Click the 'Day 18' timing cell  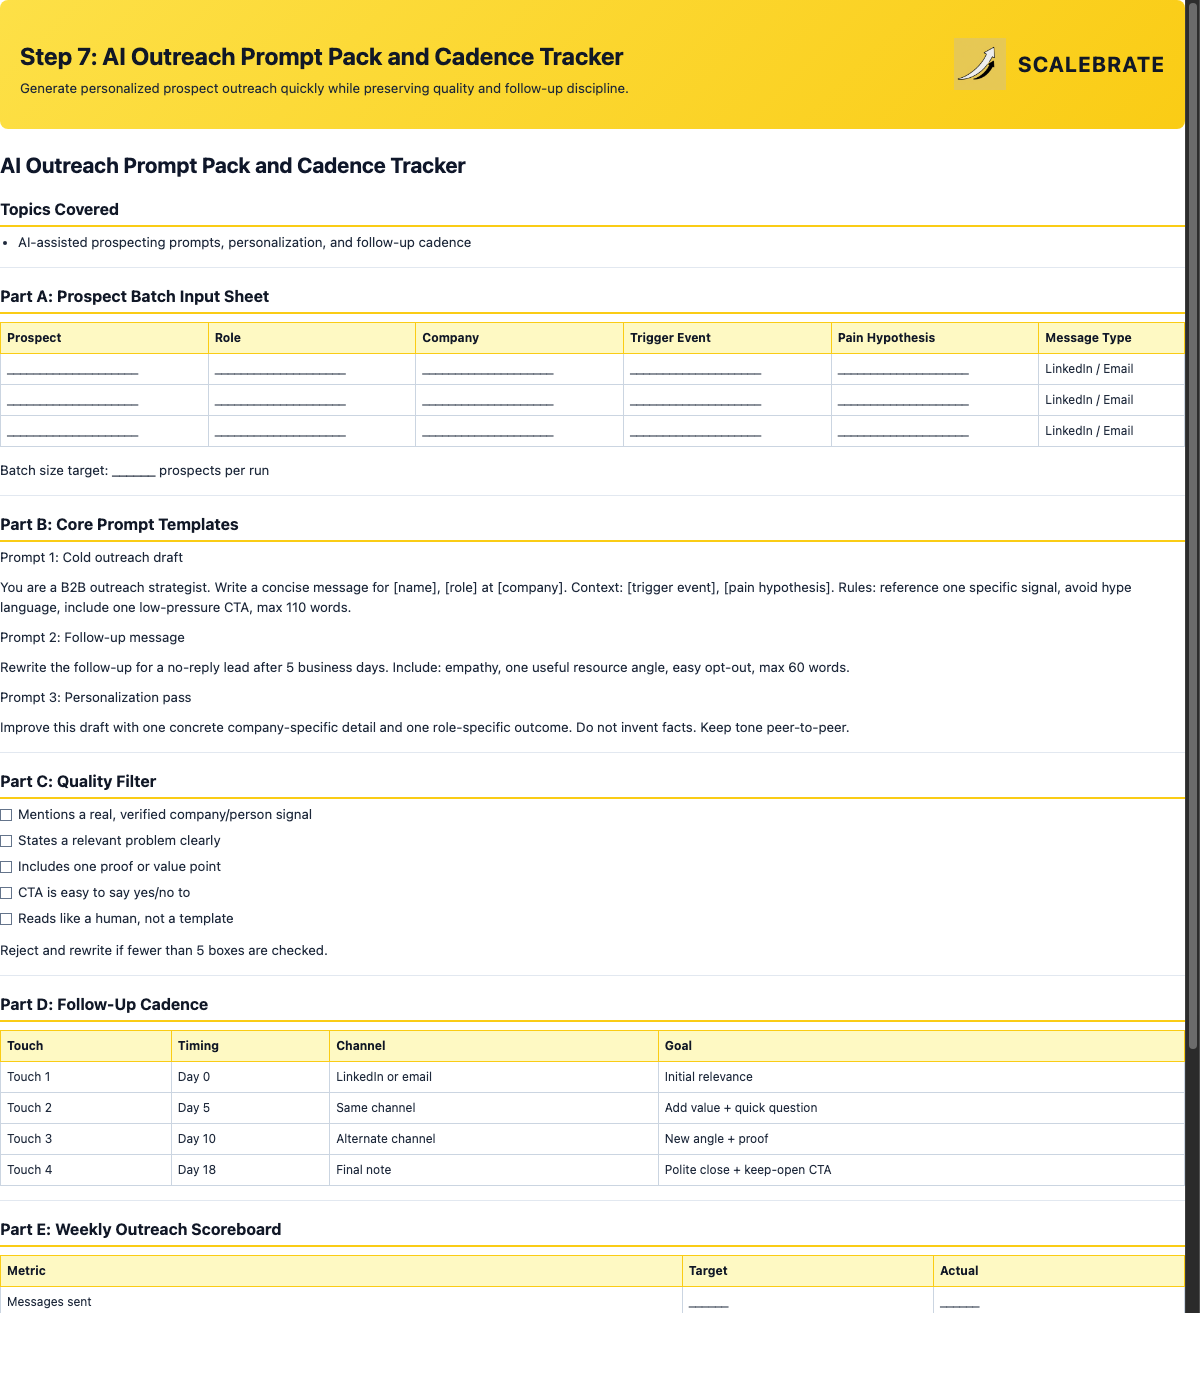pyautogui.click(x=250, y=1170)
